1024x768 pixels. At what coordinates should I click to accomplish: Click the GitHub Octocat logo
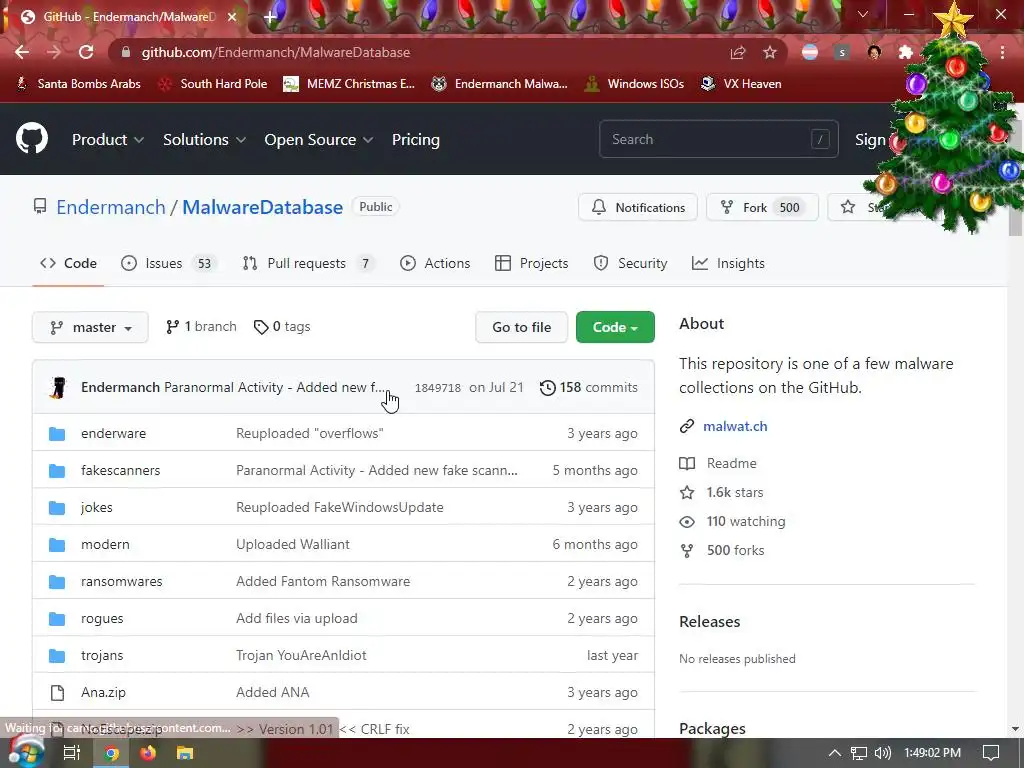[x=32, y=138]
